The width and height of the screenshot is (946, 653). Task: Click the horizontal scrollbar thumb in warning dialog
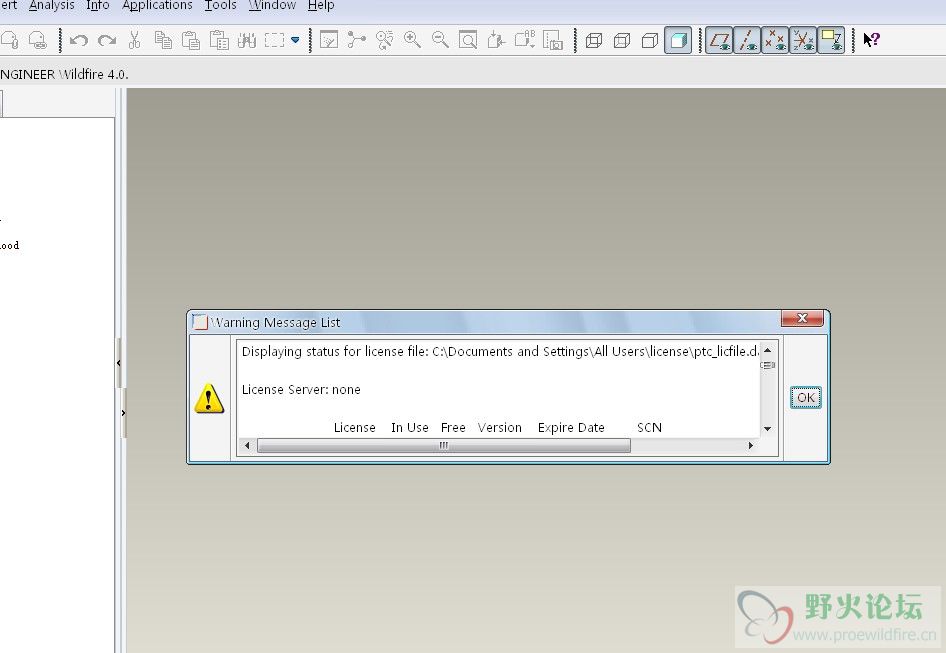point(444,445)
